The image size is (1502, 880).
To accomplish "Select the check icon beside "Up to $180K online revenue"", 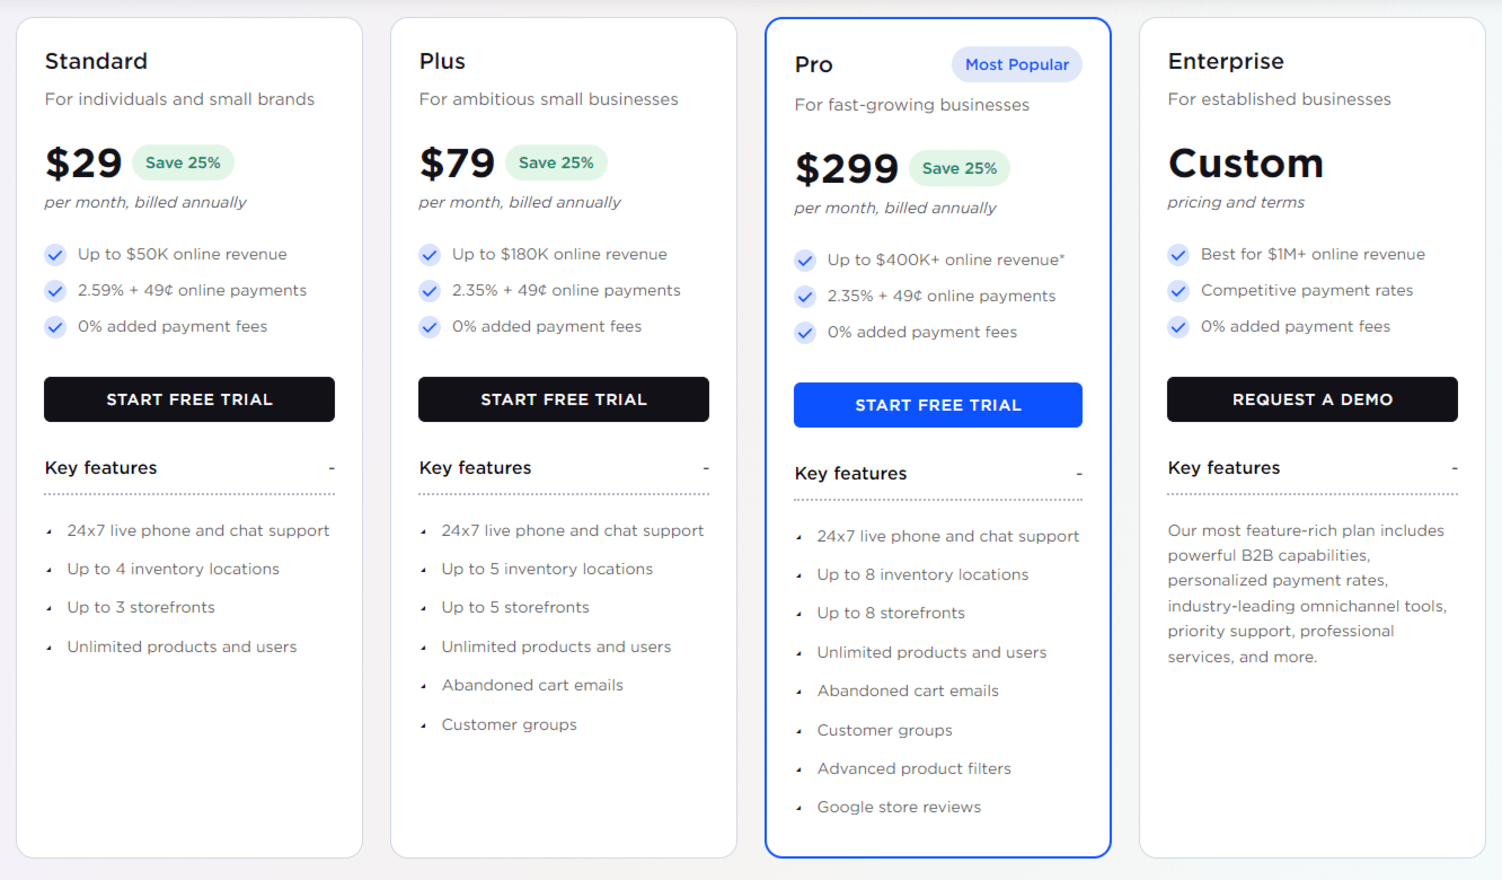I will click(429, 255).
